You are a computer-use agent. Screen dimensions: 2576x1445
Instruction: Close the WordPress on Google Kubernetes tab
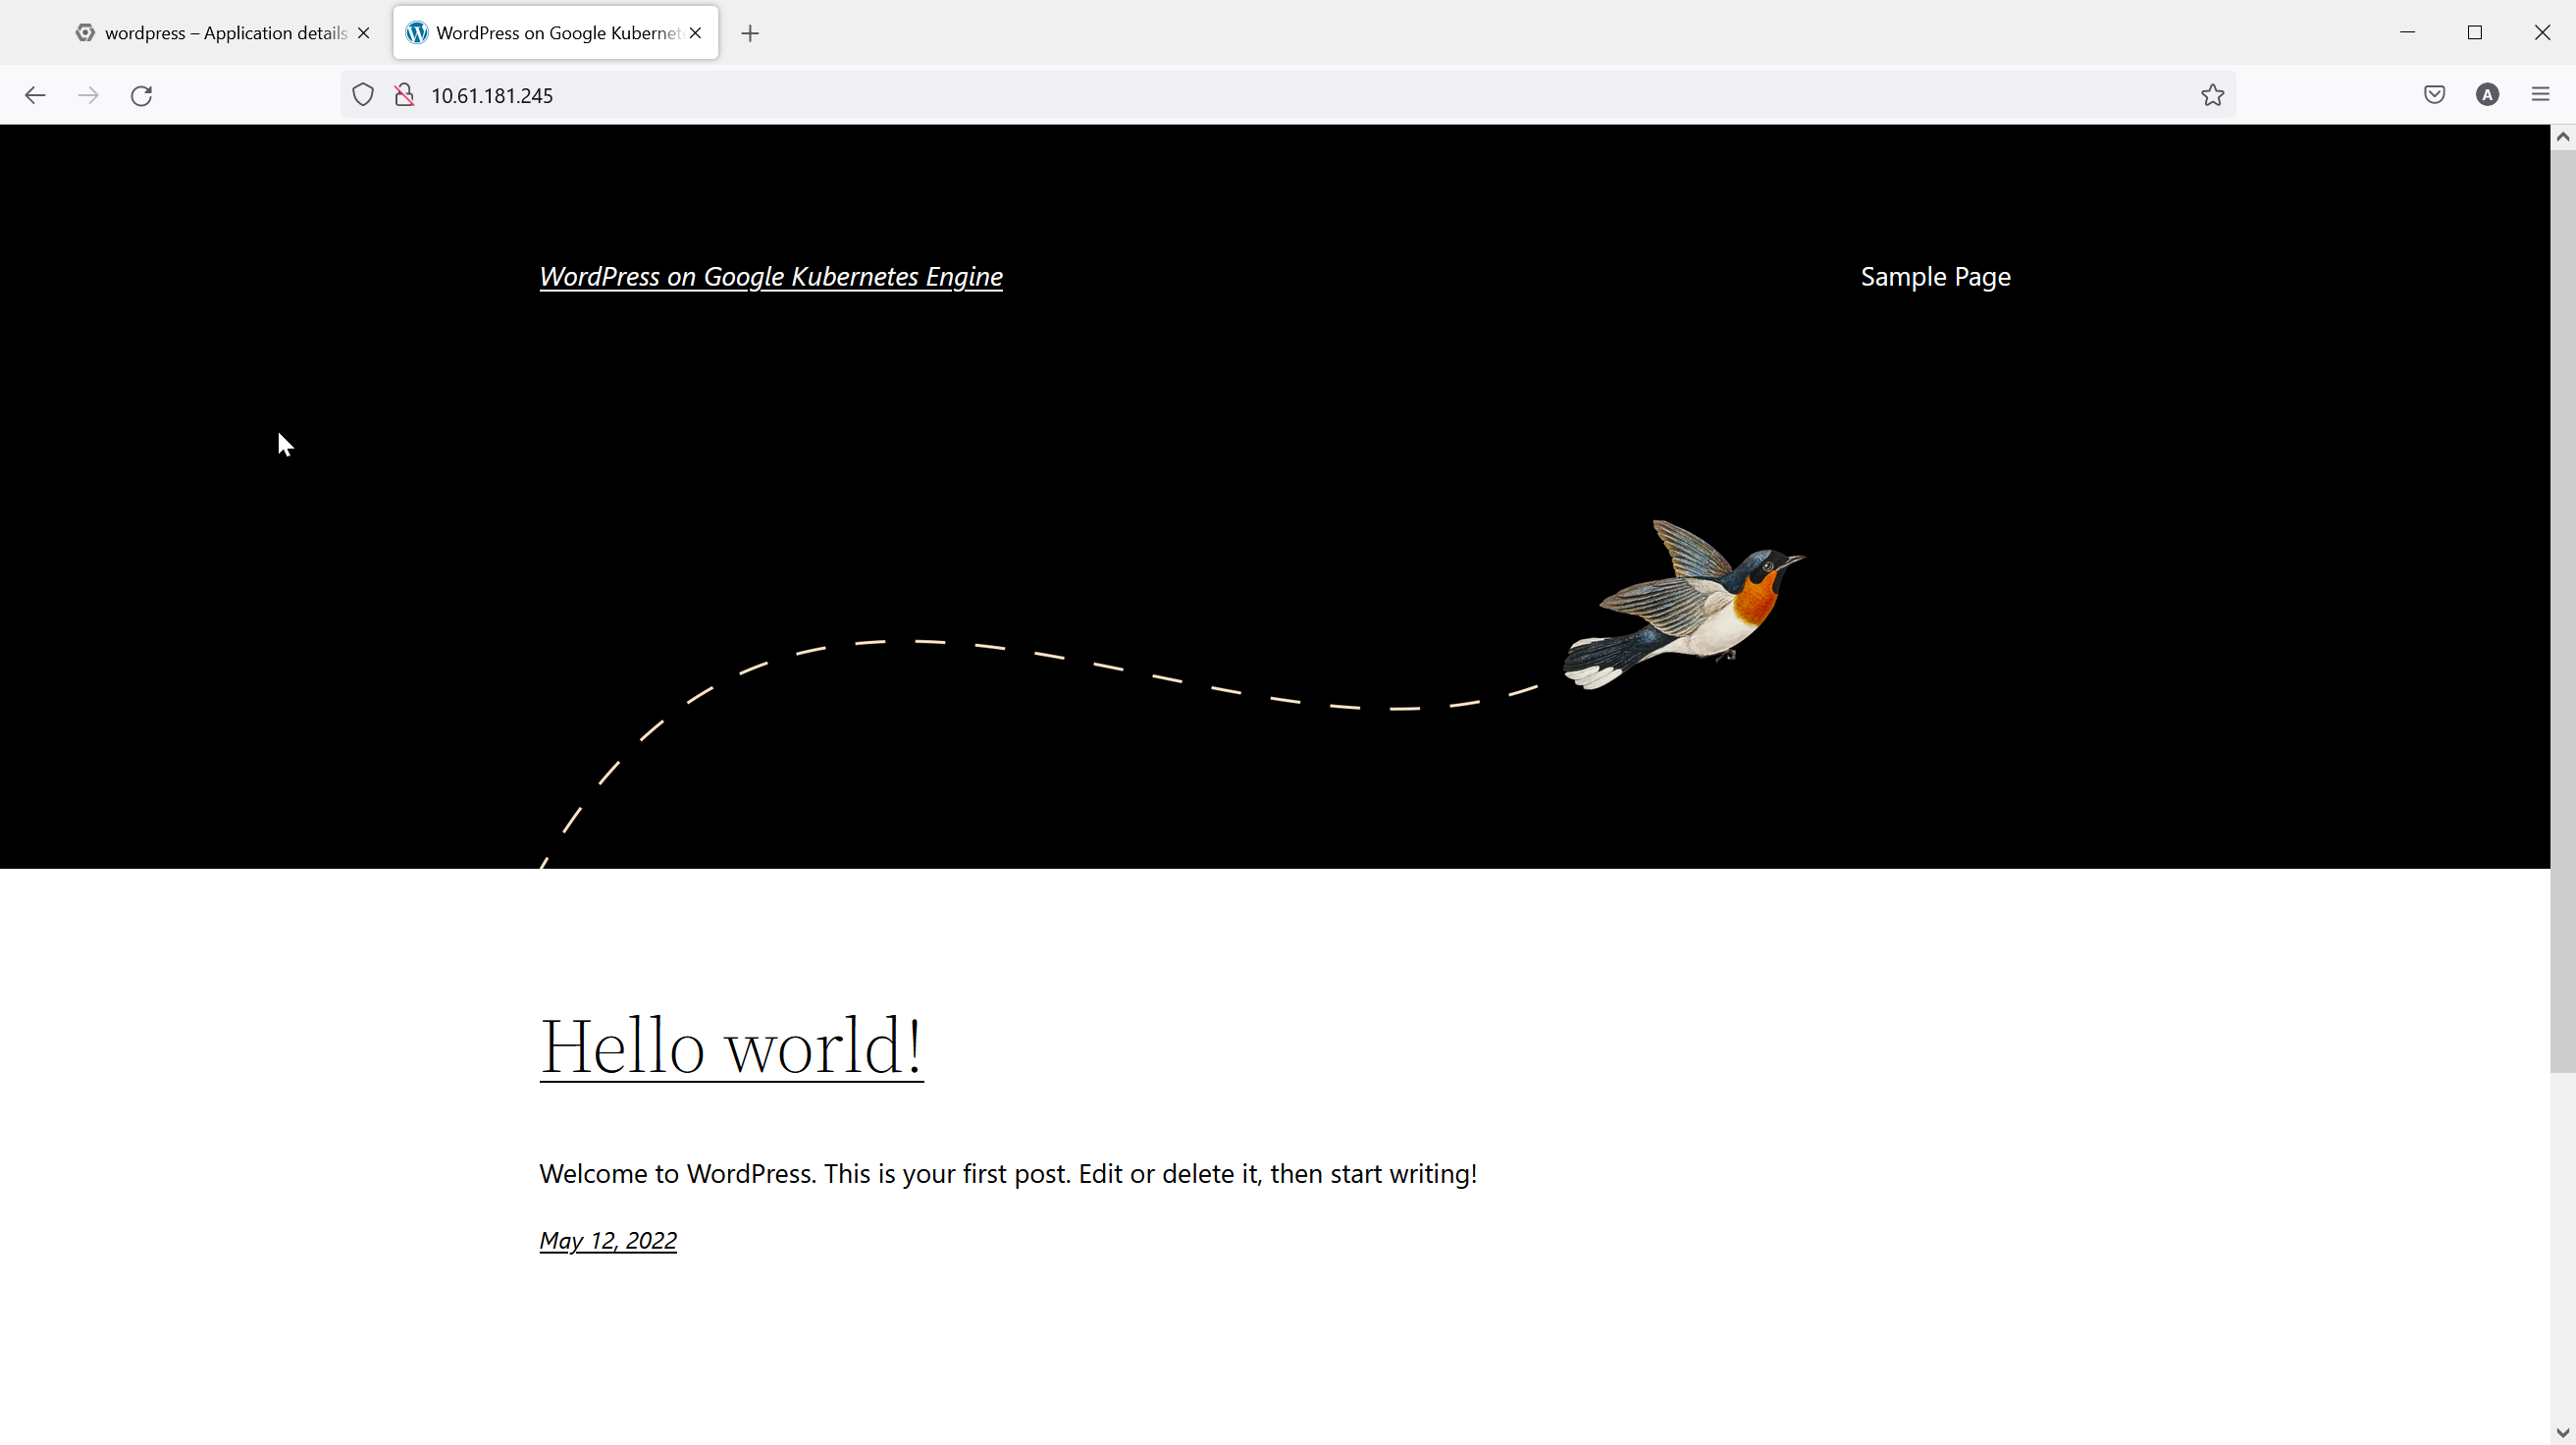click(696, 33)
